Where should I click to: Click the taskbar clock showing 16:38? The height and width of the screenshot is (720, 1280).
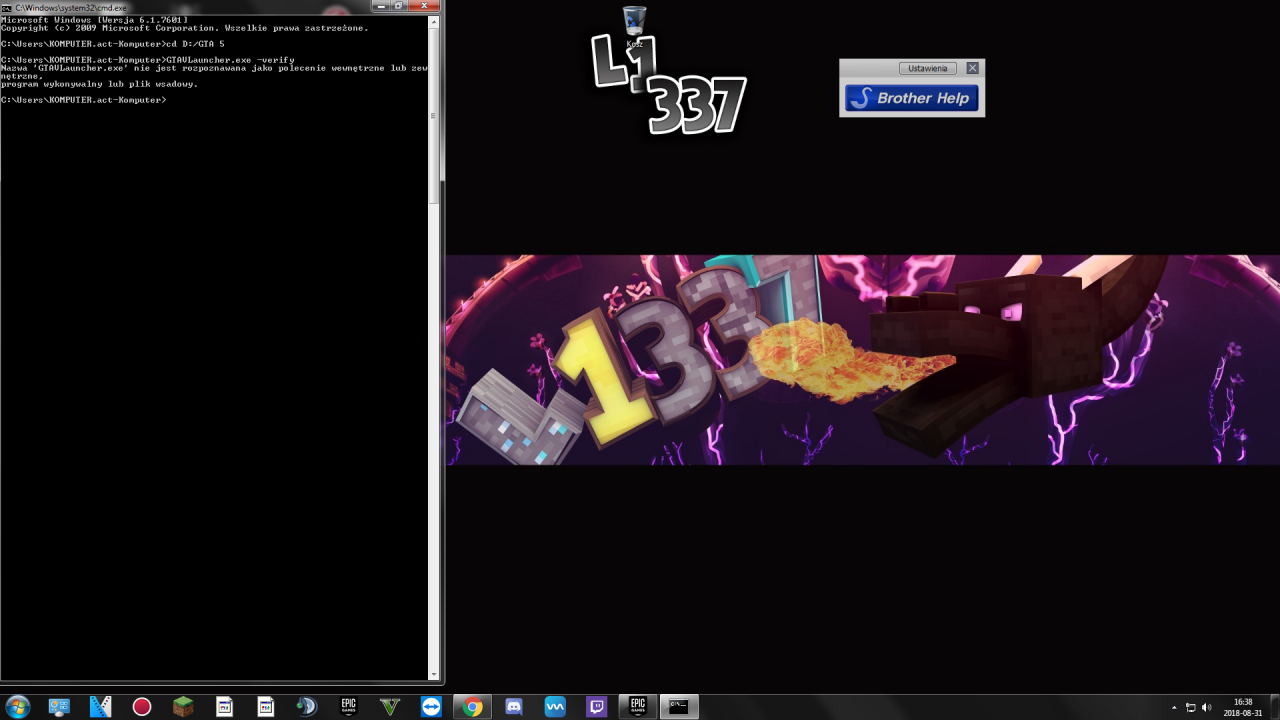pos(1243,707)
